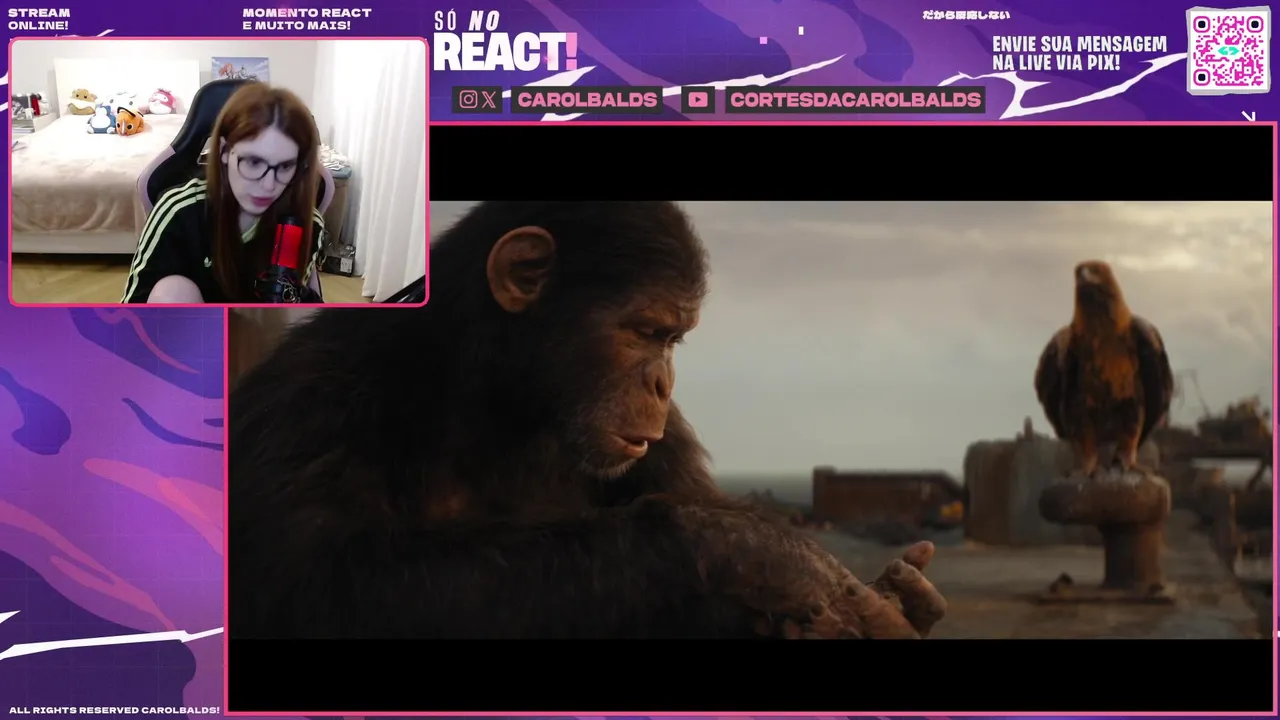Click 'MOMENTO REACT E MUITO MAIS!' text

tap(307, 19)
